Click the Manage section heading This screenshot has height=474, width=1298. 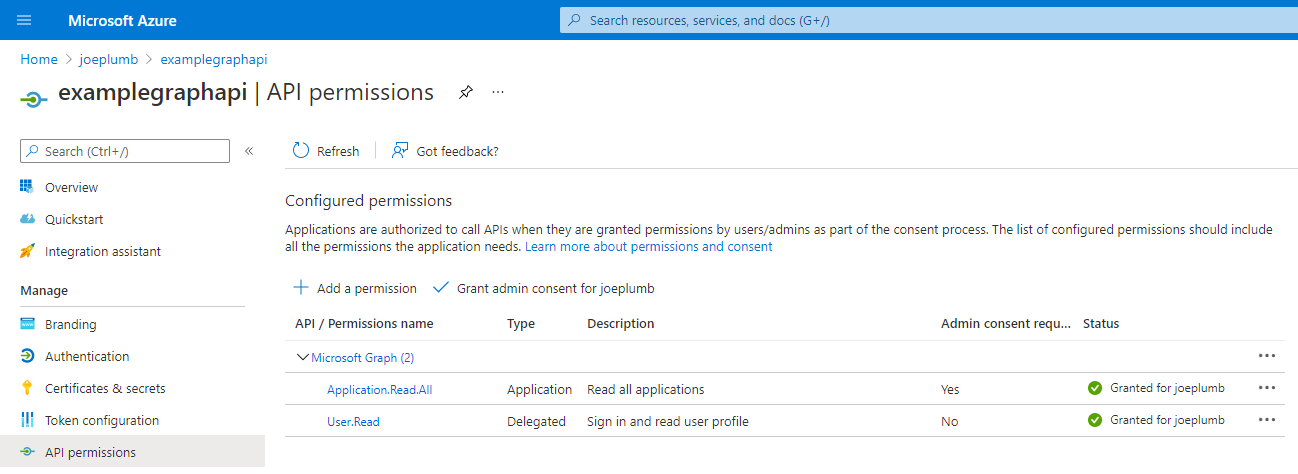click(x=44, y=291)
